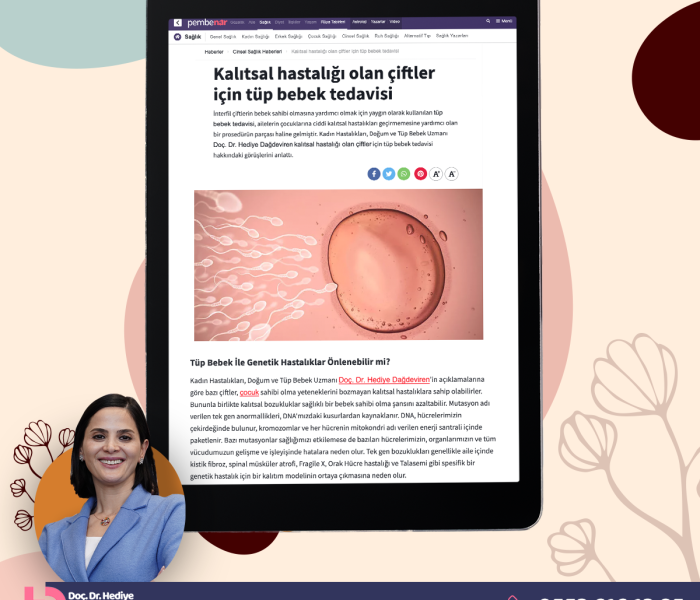
Task: Share article on Facebook
Action: pyautogui.click(x=374, y=173)
